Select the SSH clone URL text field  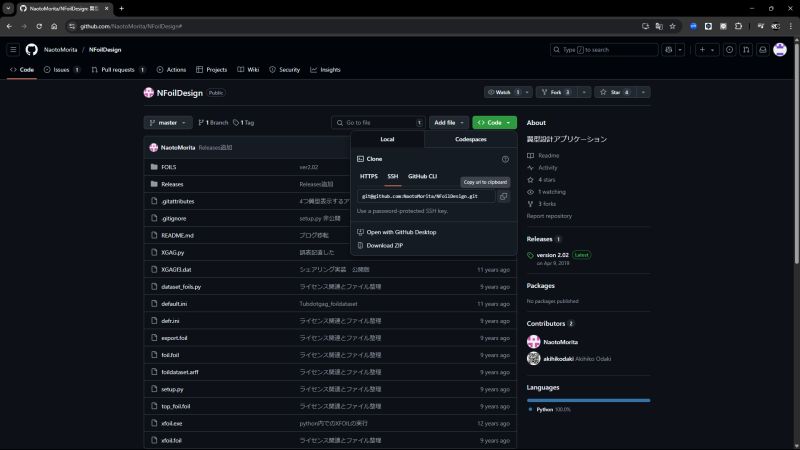426,196
